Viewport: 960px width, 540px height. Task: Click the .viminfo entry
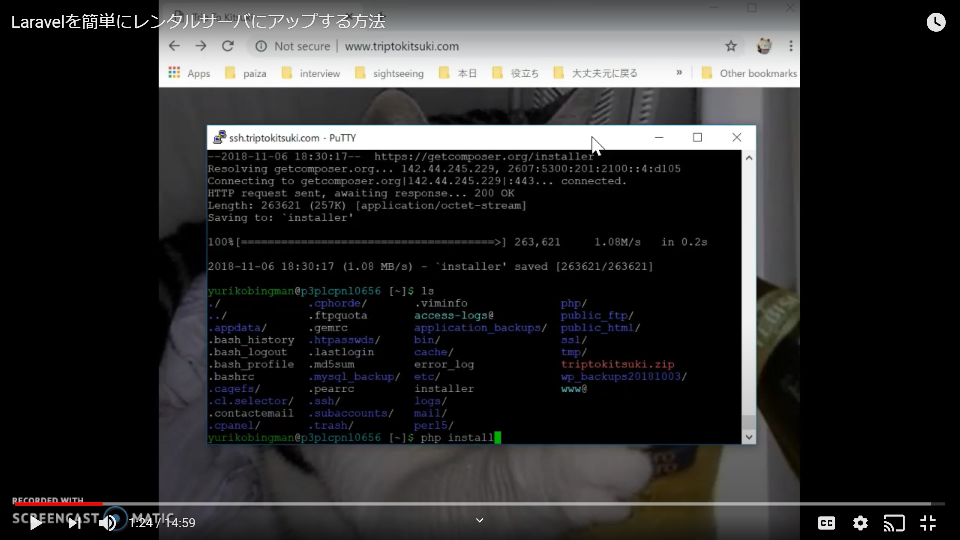(441, 303)
